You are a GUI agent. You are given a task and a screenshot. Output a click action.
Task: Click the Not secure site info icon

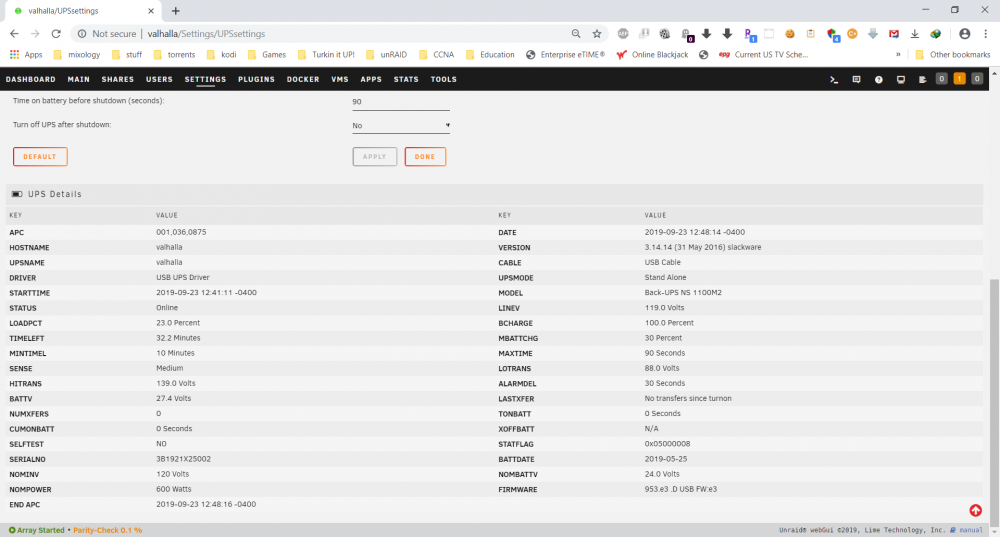[82, 34]
